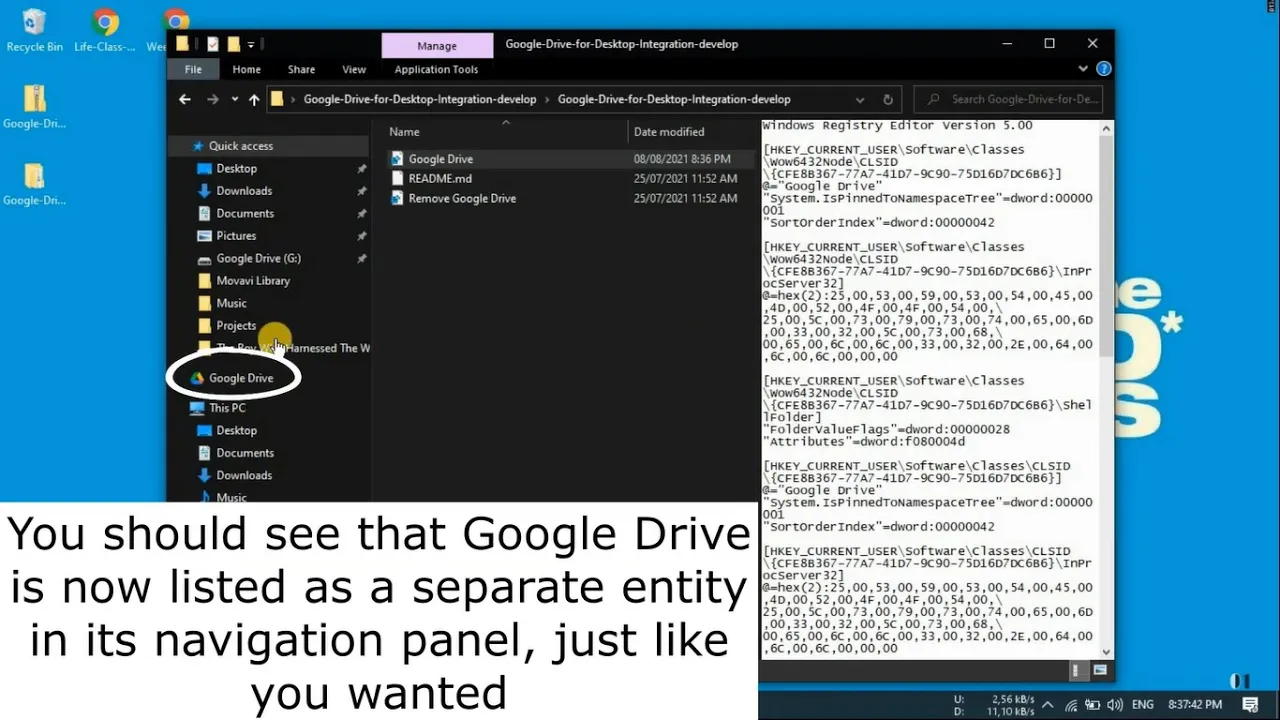The height and width of the screenshot is (720, 1280).
Task: Click preview pane vertical scrollbar
Action: pyautogui.click(x=1105, y=246)
